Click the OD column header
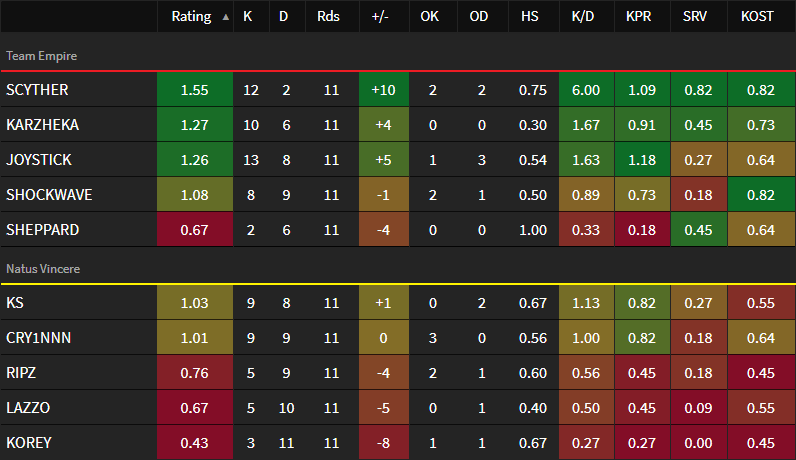This screenshot has width=796, height=460. 478,17
